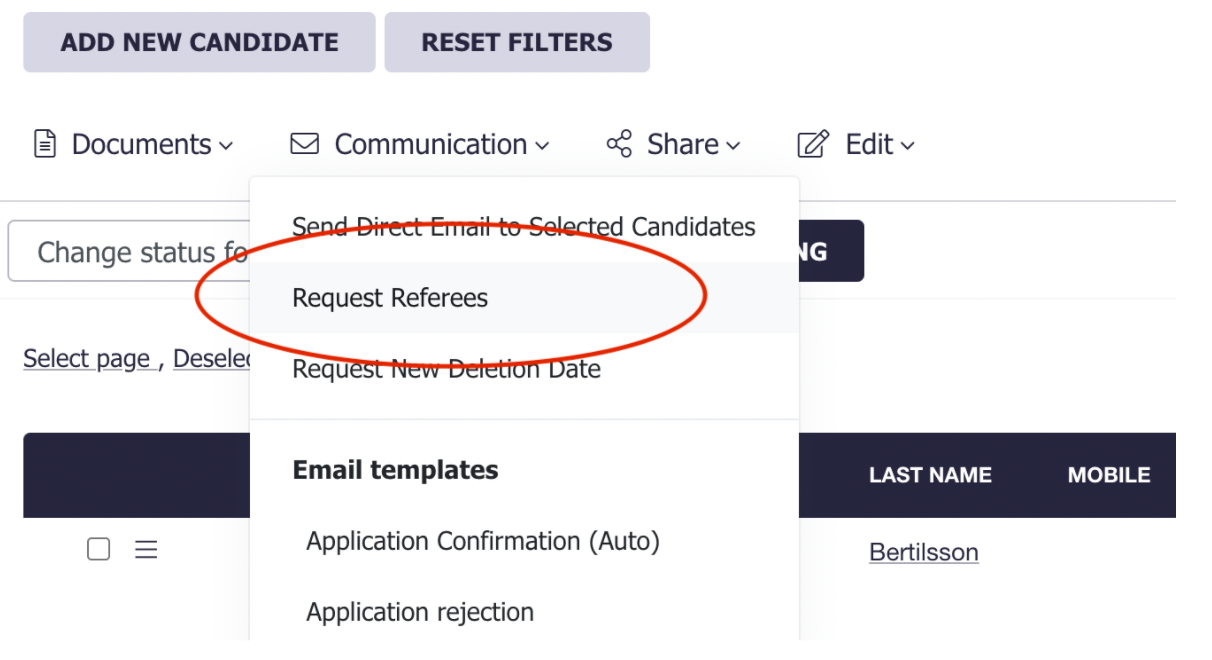Click the Select page link

point(87,358)
